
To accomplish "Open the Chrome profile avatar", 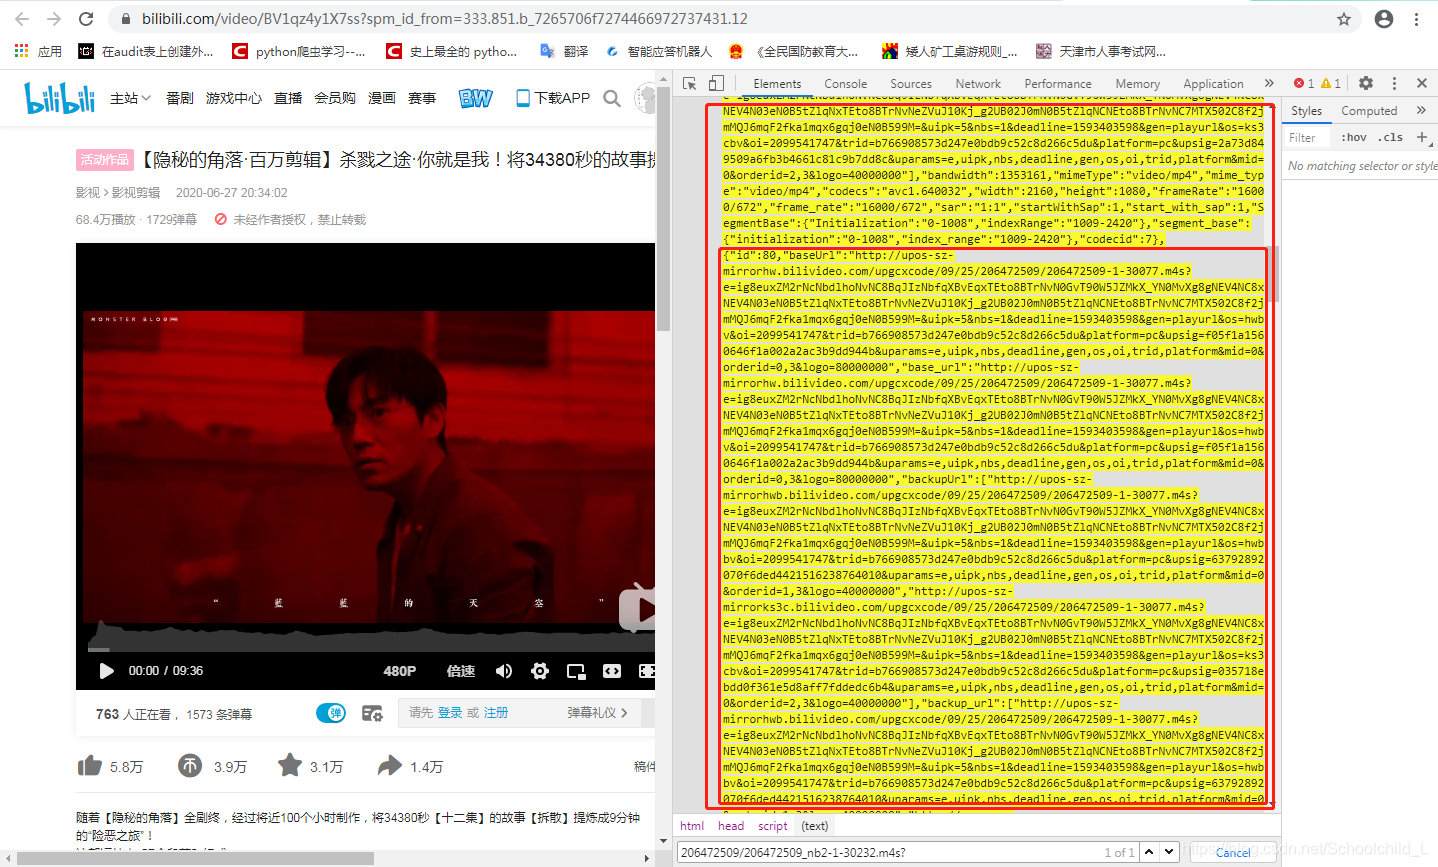I will tap(1384, 19).
